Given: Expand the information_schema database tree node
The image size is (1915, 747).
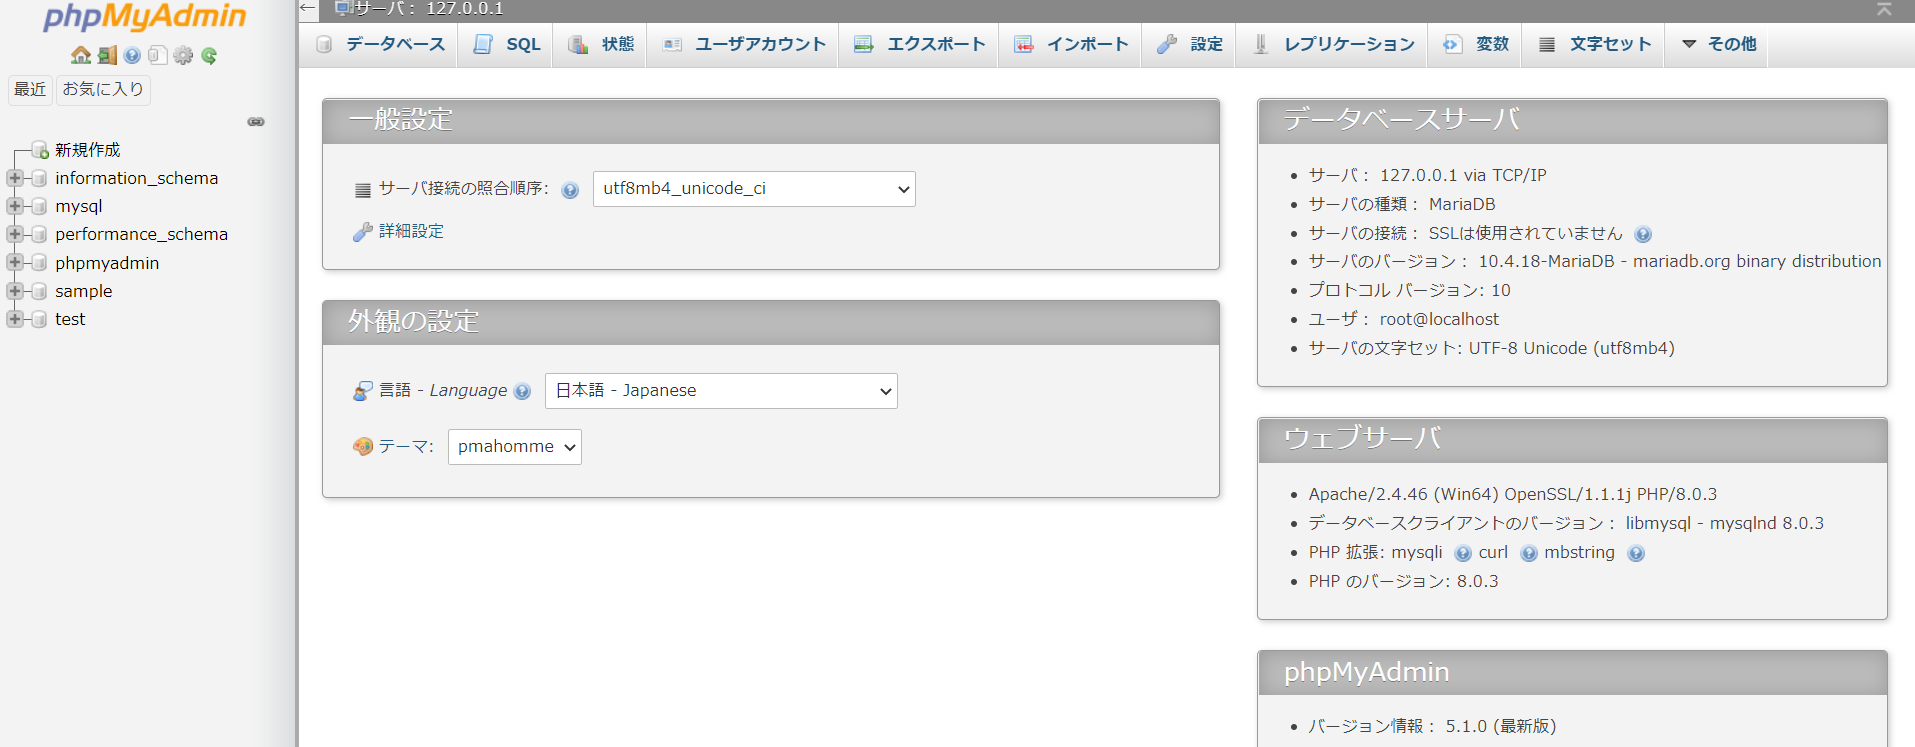Looking at the screenshot, I should pos(15,178).
